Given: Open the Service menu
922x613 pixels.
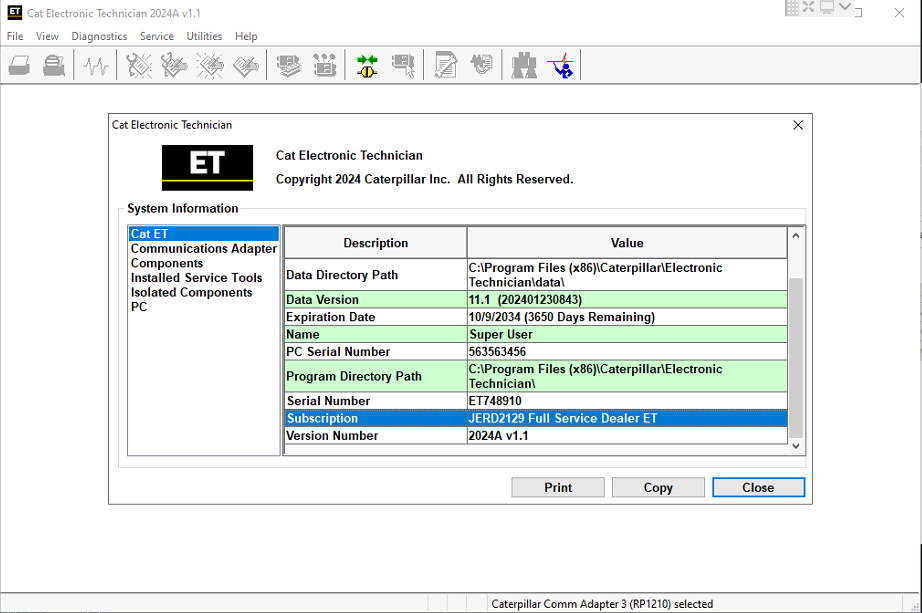Looking at the screenshot, I should coord(156,36).
